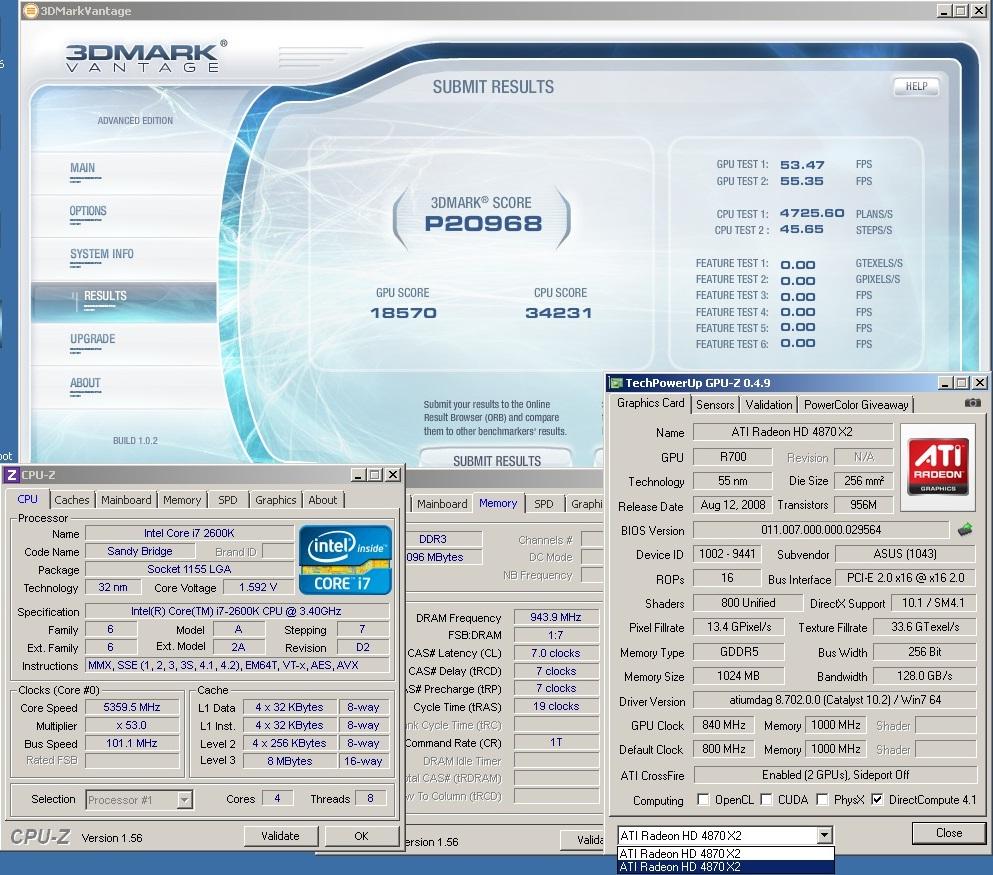Screen dimensions: 993x875
Task: Click the DRAM Frequency 943.9 MHz value
Action: pos(555,617)
